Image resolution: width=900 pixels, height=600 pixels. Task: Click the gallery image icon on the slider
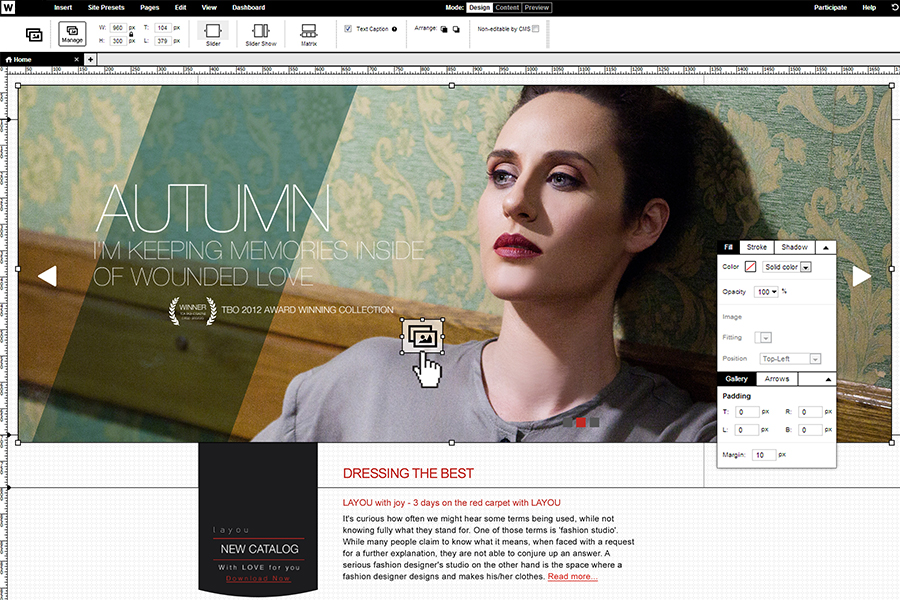[423, 336]
